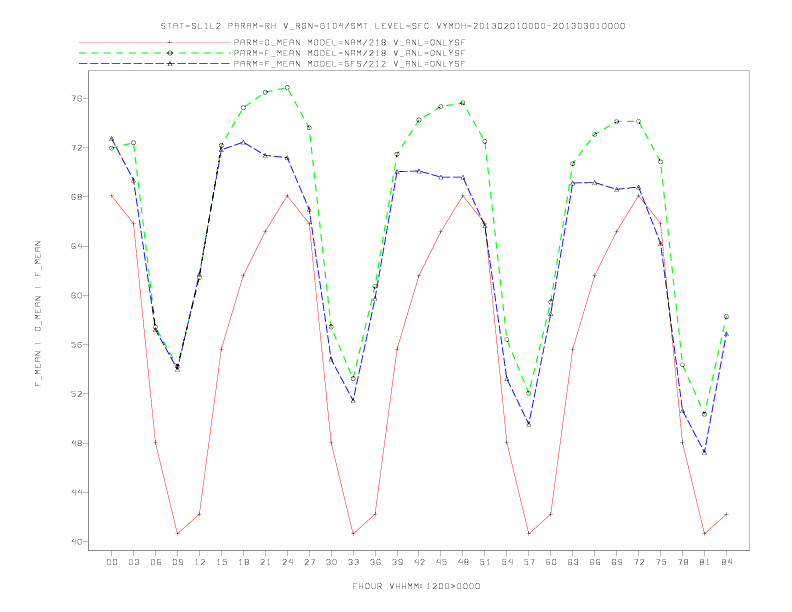Click the x-axis title FHOUR VHHMM=1200>0000
Viewport: 792px width, 612px height.
click(x=416, y=586)
